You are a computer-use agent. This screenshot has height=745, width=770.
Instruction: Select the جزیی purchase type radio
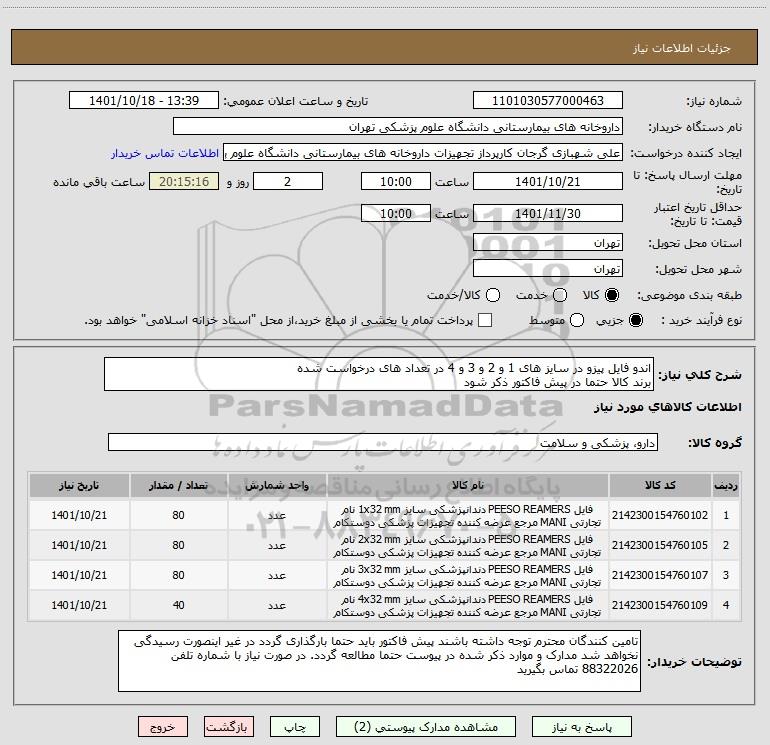pyautogui.click(x=635, y=320)
